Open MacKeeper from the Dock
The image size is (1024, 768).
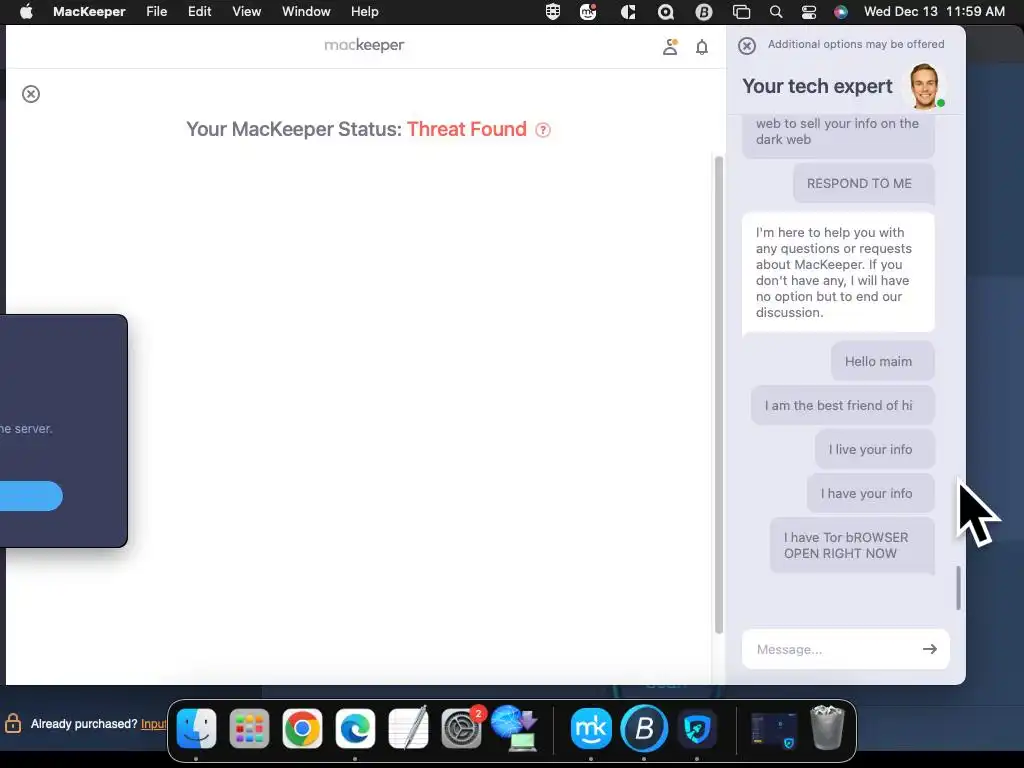[x=591, y=729]
